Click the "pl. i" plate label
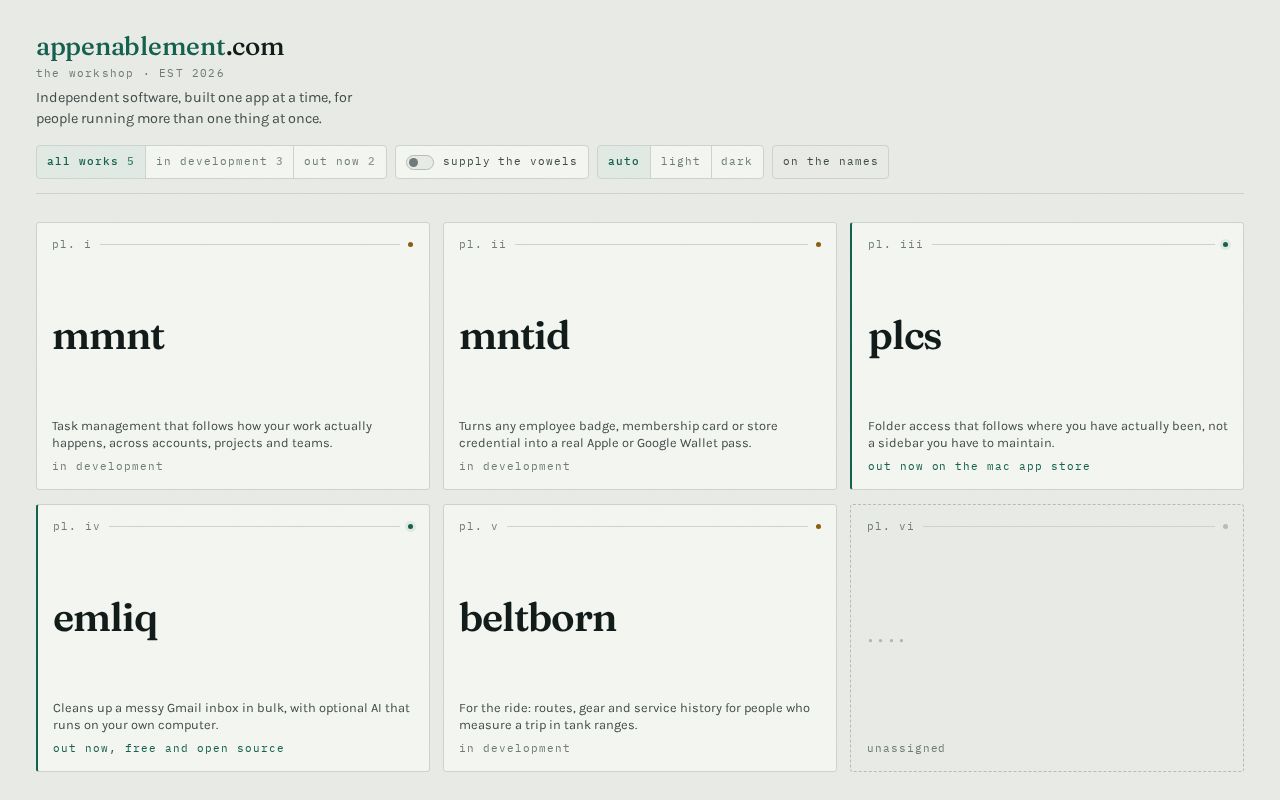The image size is (1280, 800). (72, 244)
